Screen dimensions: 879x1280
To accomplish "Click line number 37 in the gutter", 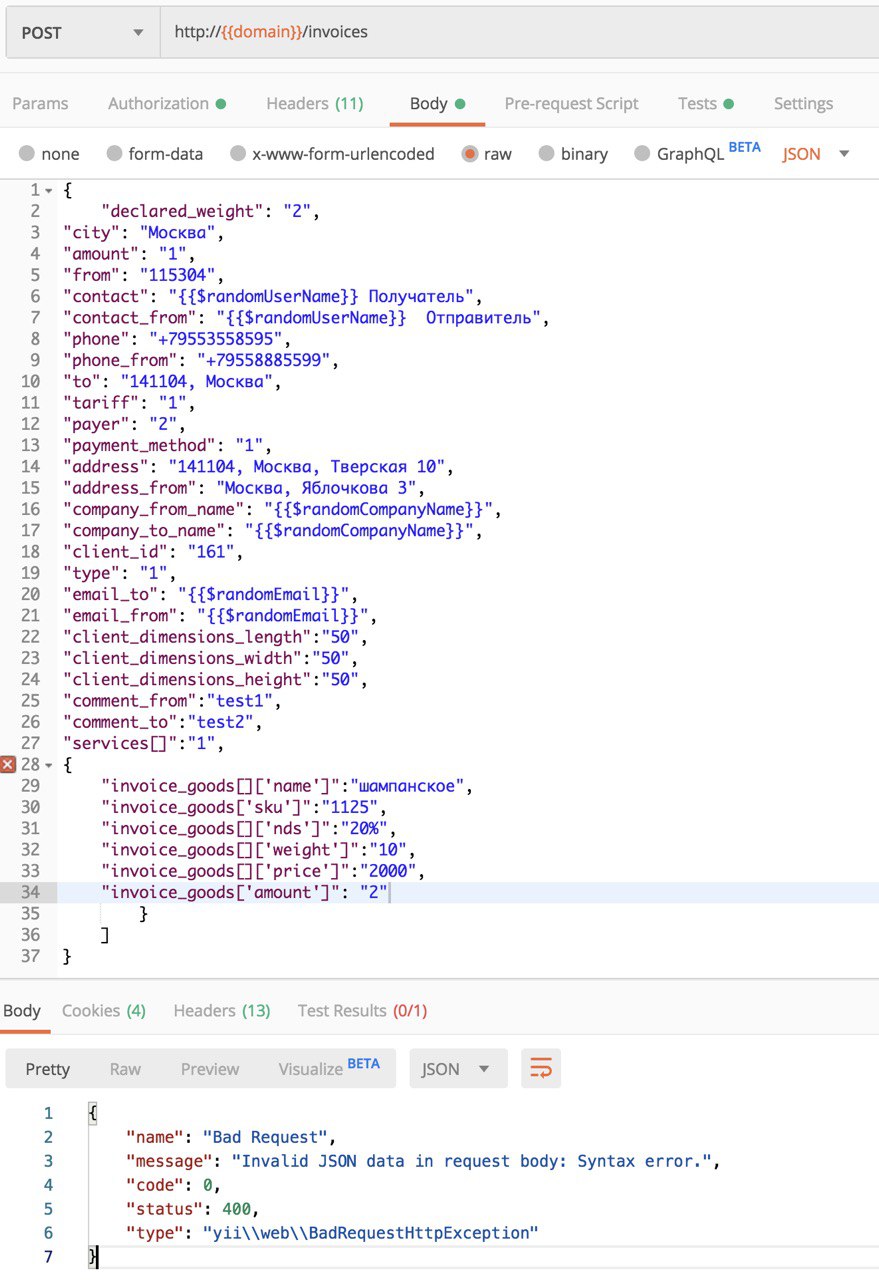I will tap(30, 956).
